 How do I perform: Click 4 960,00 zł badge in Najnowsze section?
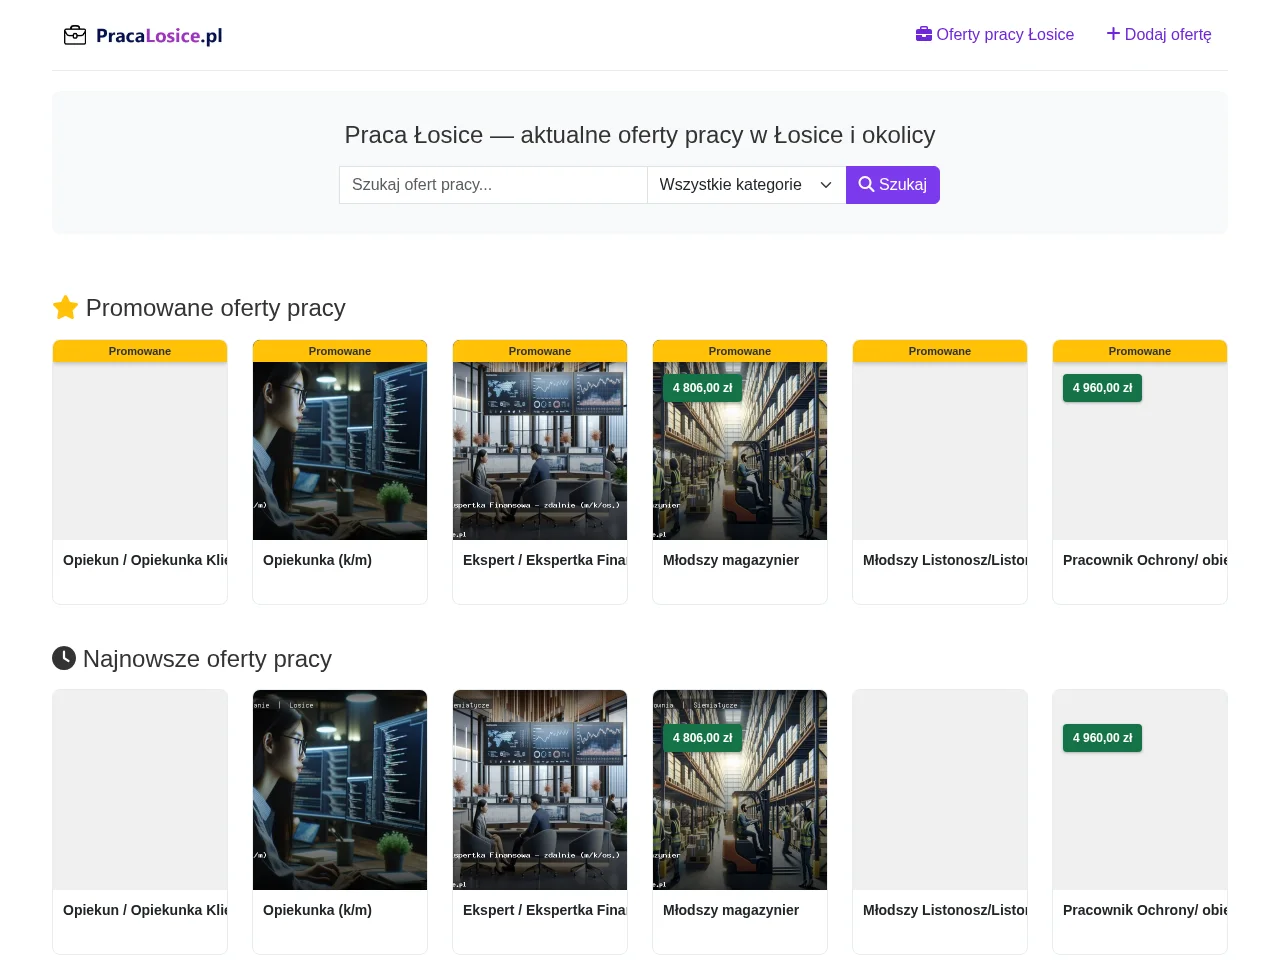pos(1102,738)
